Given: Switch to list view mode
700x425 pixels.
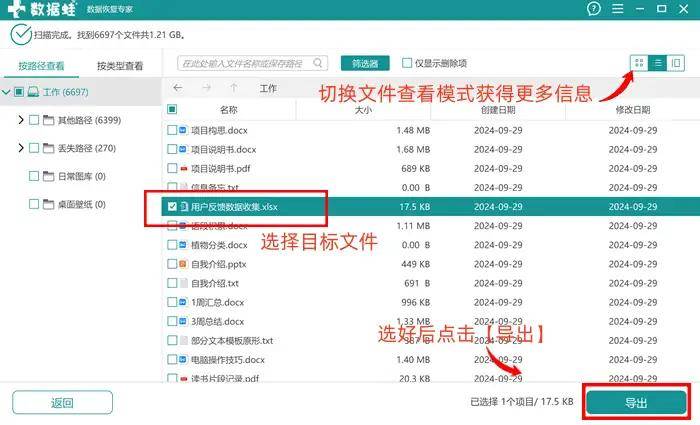Looking at the screenshot, I should (658, 63).
